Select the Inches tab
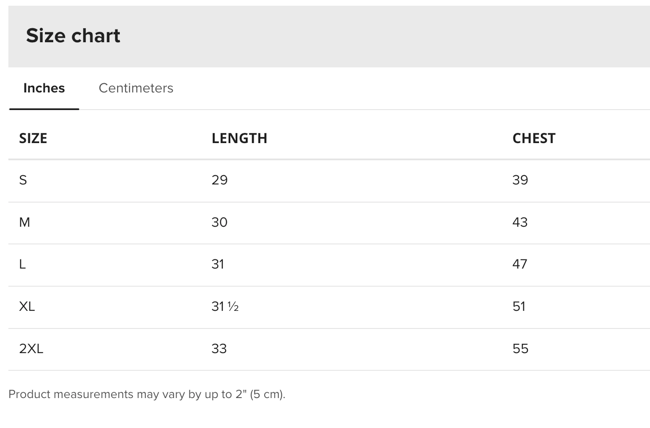The image size is (650, 428). (x=44, y=88)
